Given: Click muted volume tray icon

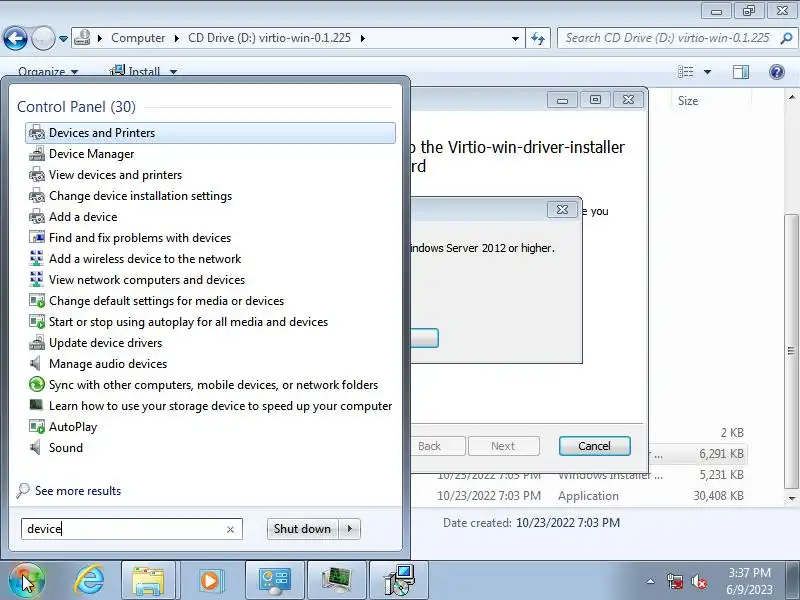Looking at the screenshot, I should pyautogui.click(x=698, y=581).
